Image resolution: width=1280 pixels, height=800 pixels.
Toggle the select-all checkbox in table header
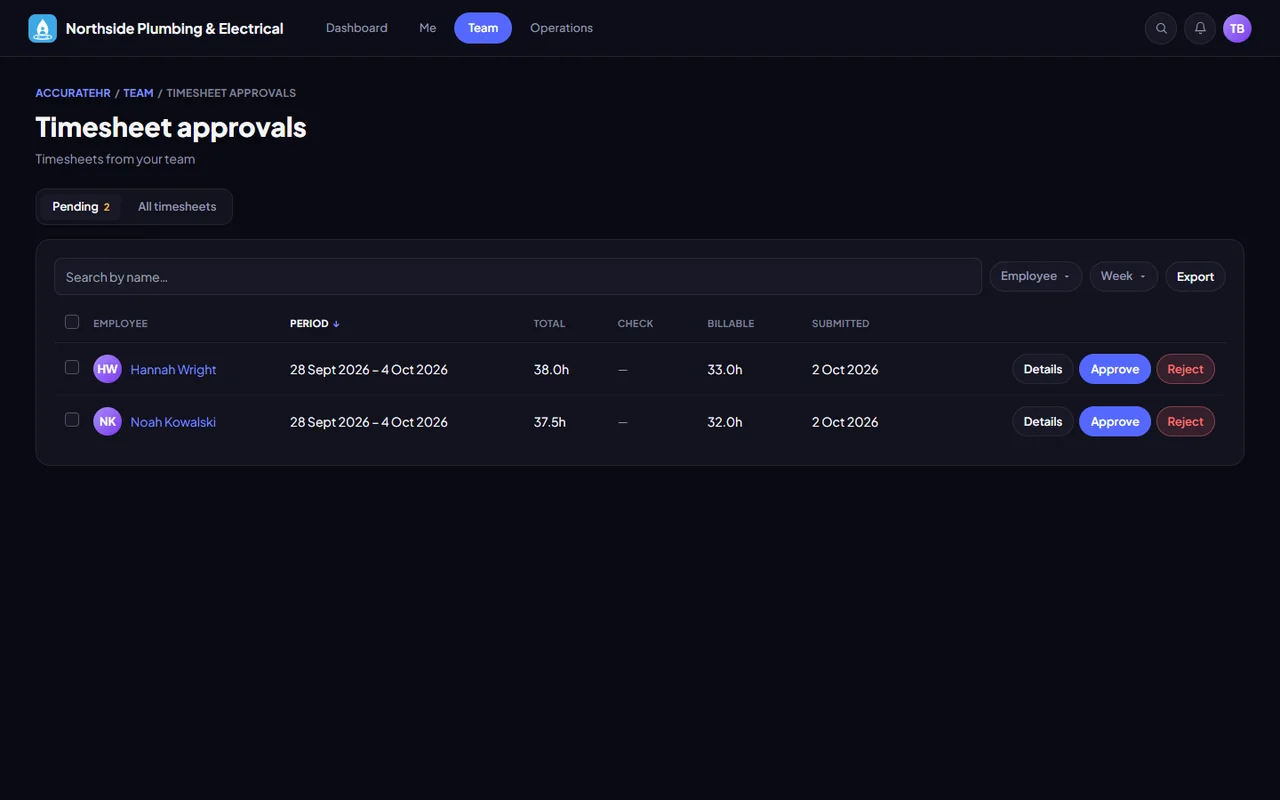click(x=72, y=322)
